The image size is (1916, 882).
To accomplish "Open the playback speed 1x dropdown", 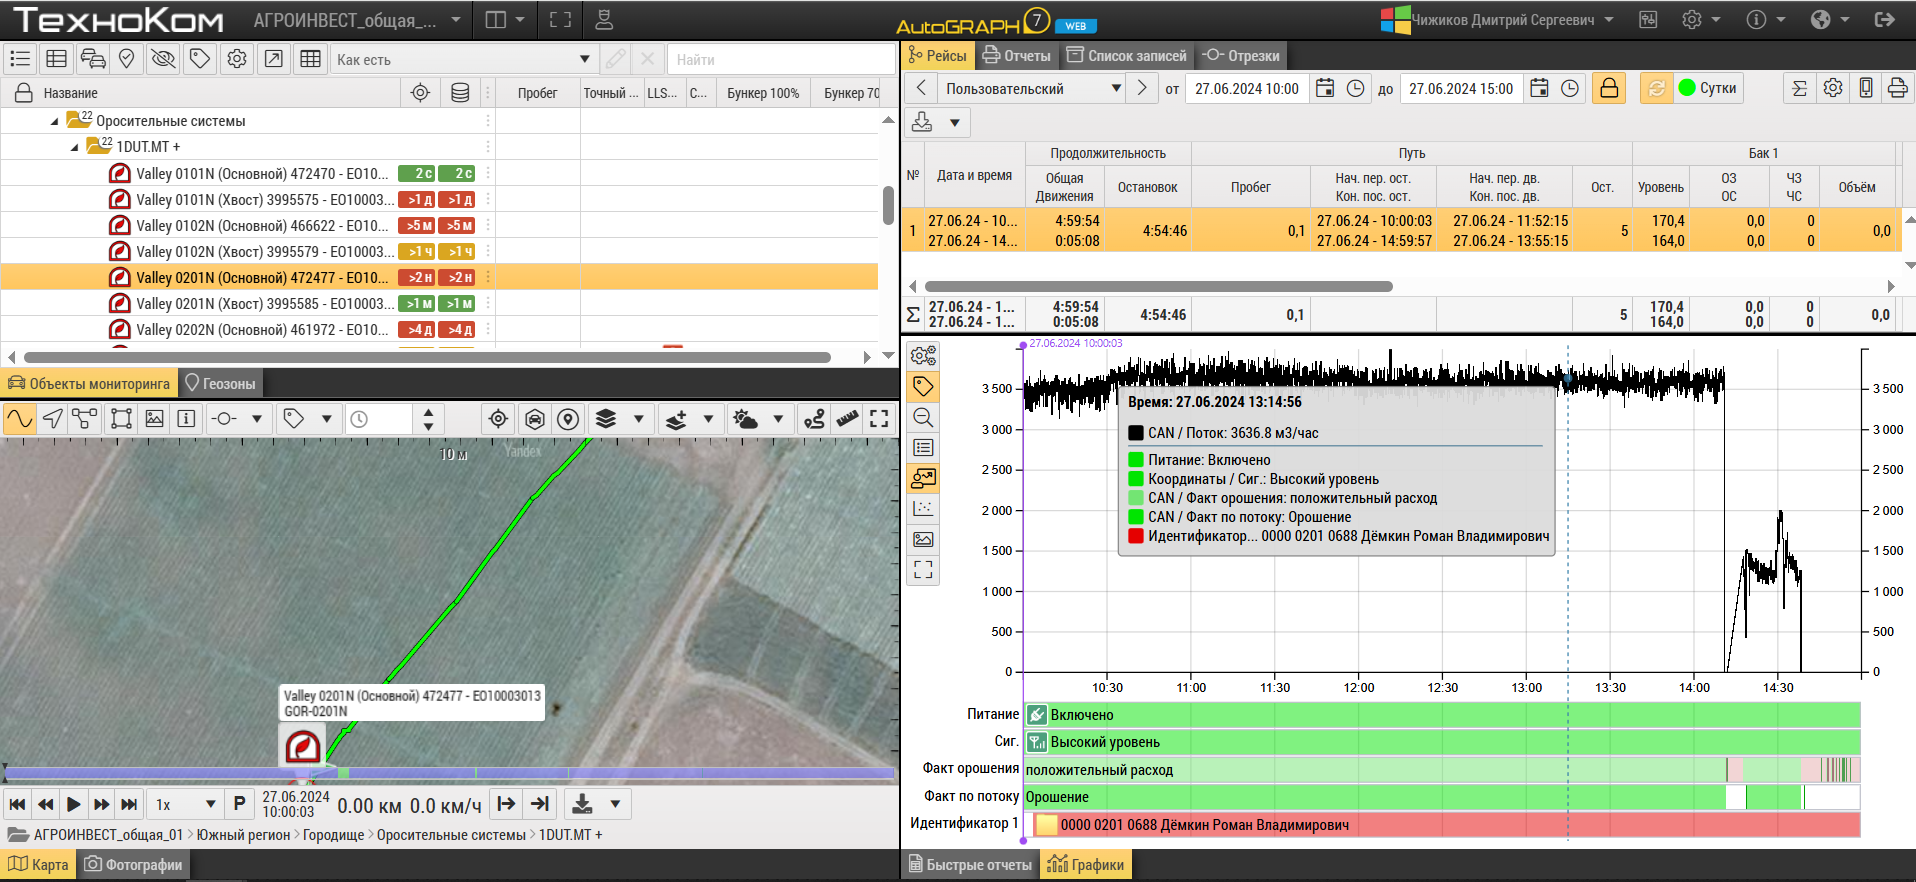I will (185, 804).
